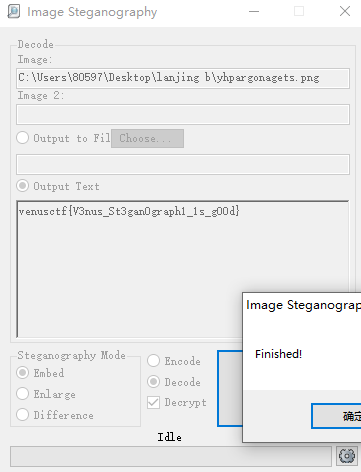The height and width of the screenshot is (472, 361).
Task: Select the Enlarge steganography mode
Action: 23,394
